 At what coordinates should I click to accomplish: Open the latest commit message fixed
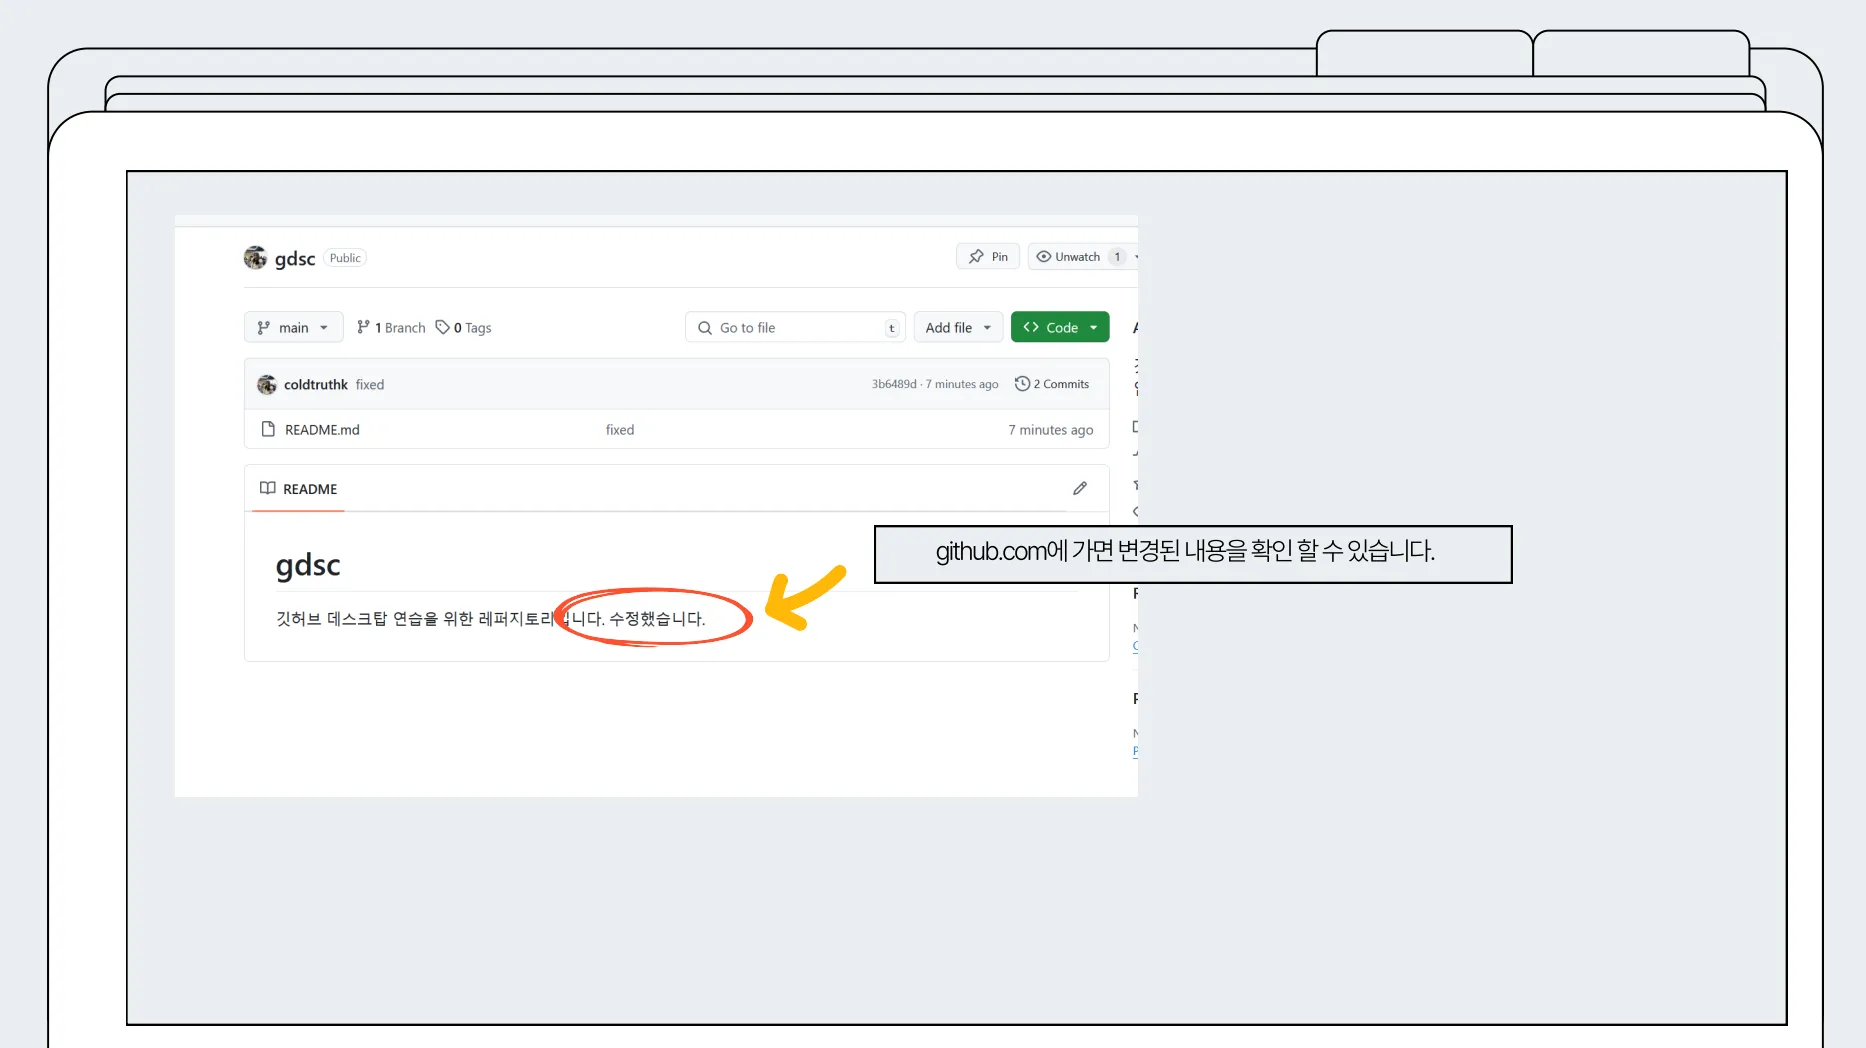click(x=370, y=384)
